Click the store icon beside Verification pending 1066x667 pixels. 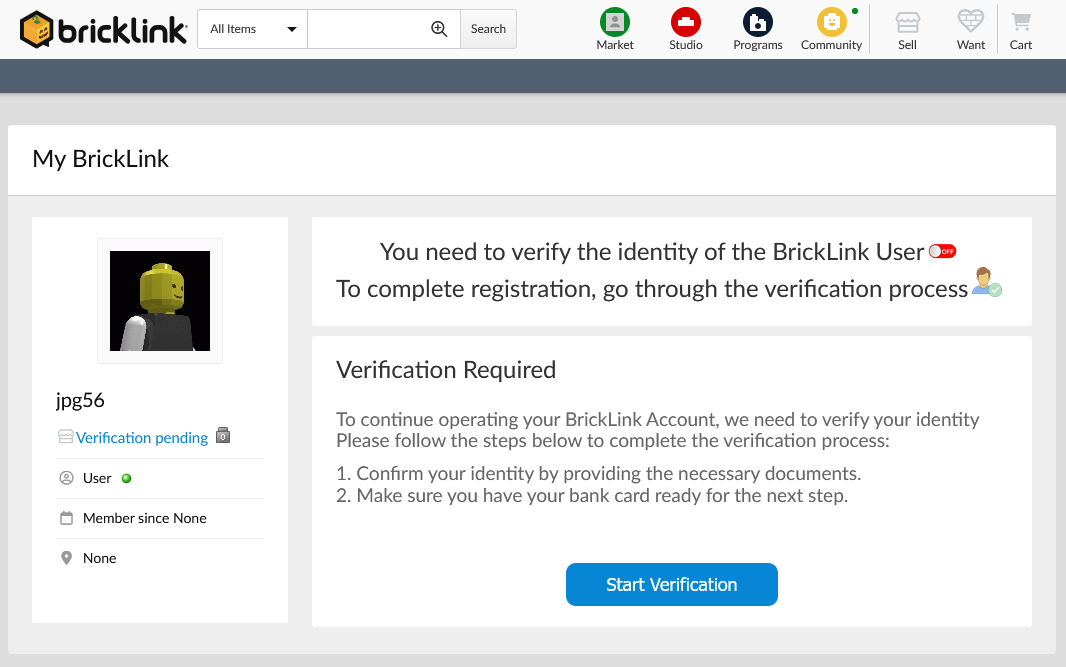tap(65, 437)
